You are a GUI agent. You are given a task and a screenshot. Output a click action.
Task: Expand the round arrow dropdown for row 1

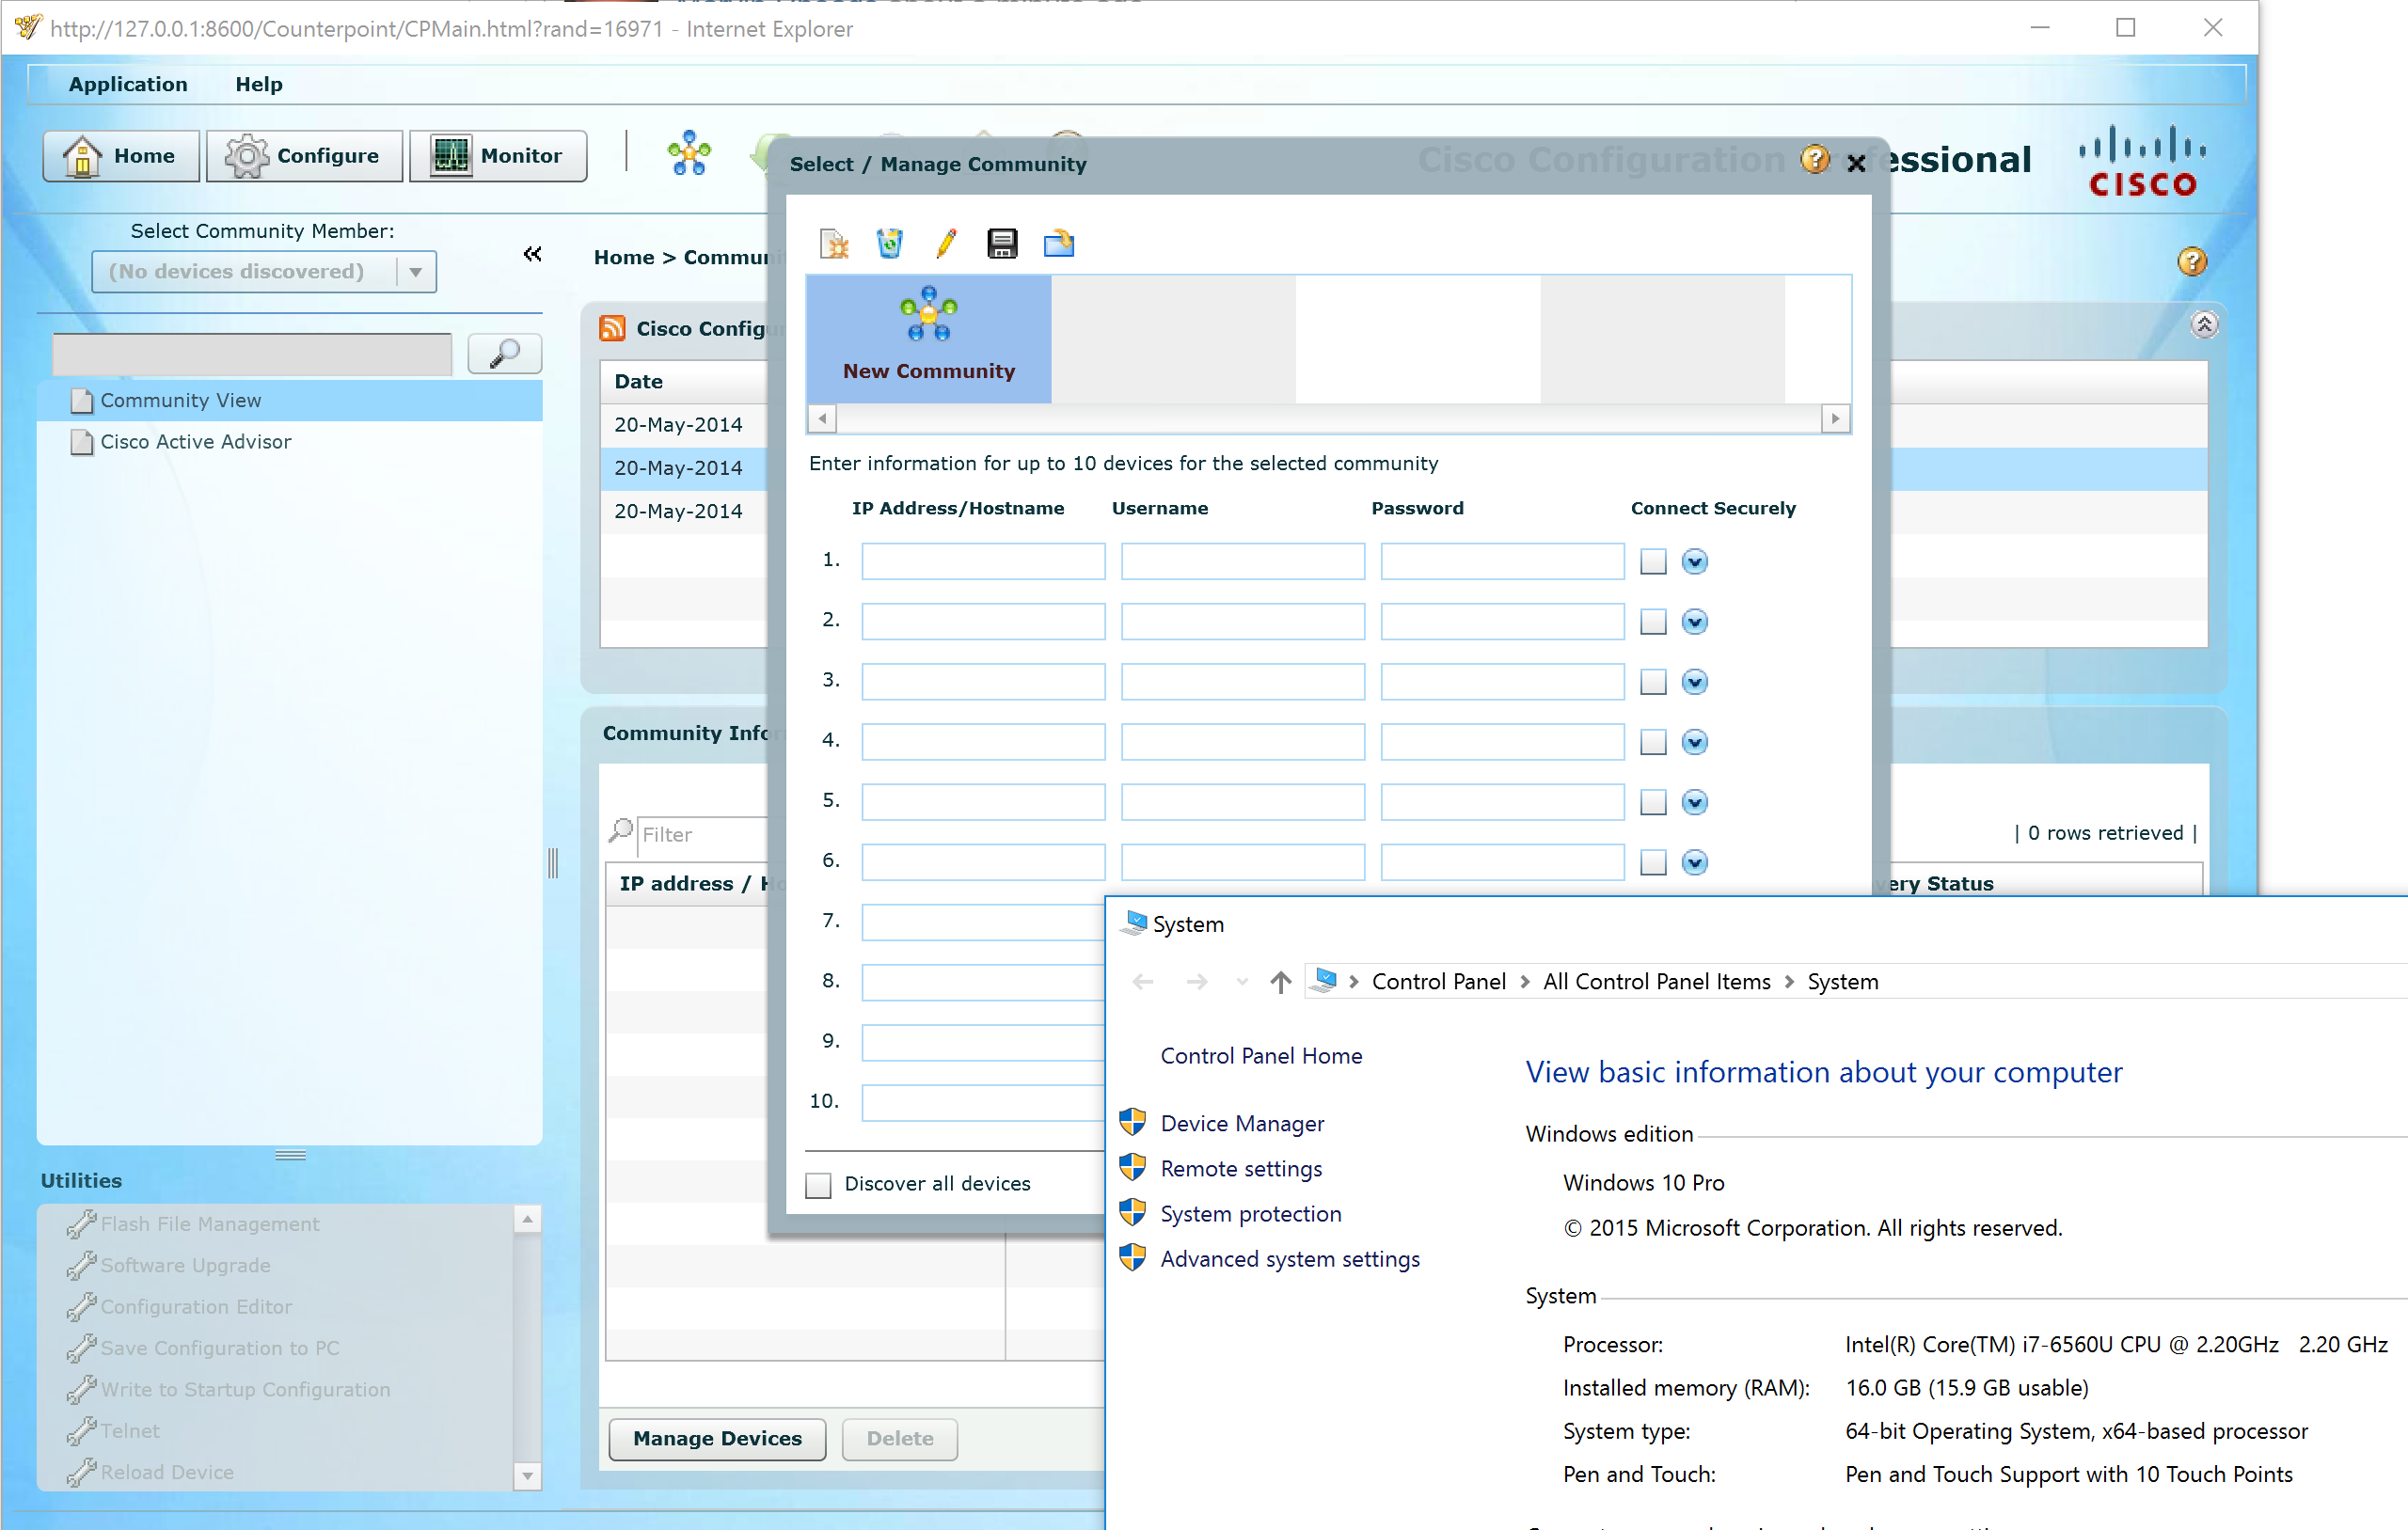click(1694, 562)
